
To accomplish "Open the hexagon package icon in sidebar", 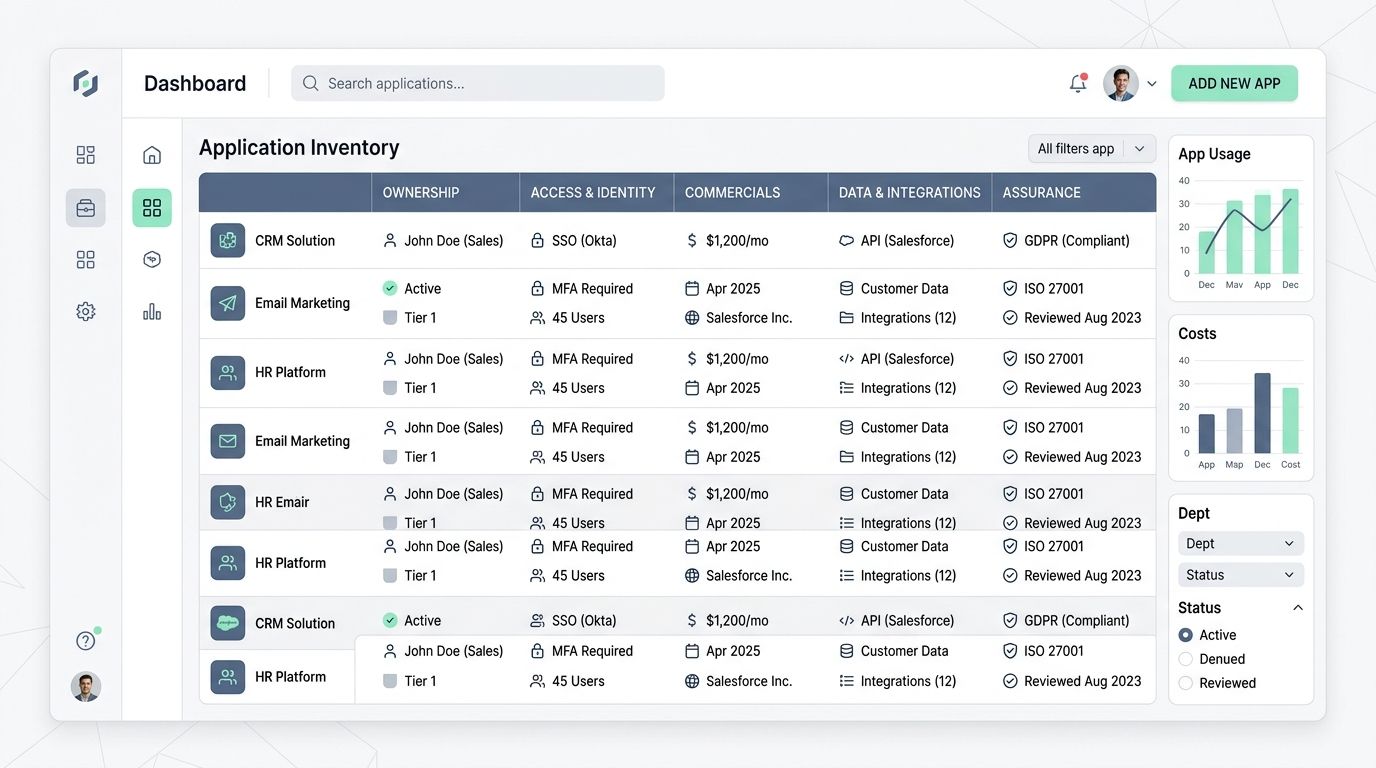I will tap(152, 260).
